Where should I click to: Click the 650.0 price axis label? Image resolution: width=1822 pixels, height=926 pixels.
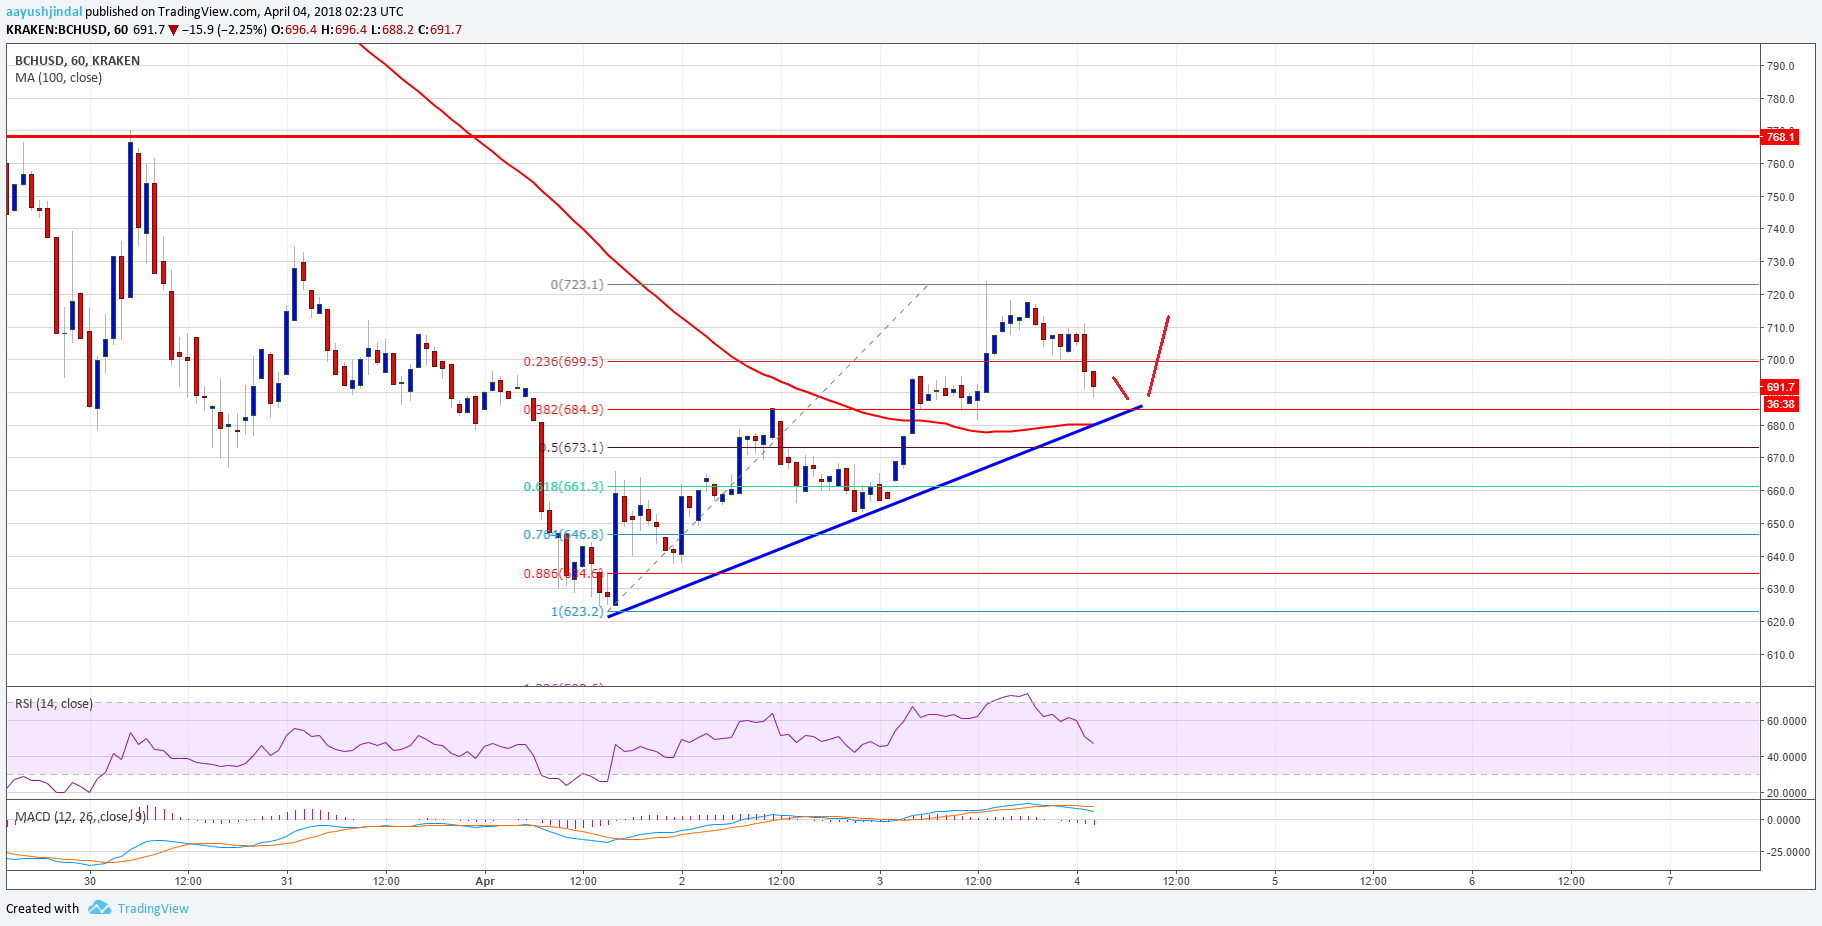point(1781,524)
